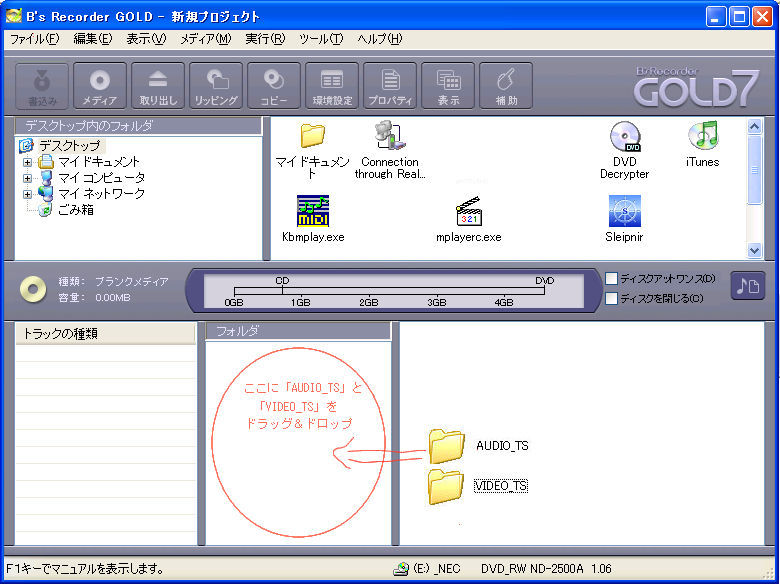Image resolution: width=780 pixels, height=585 pixels.
Task: Select the AUDIO_TS folder icon
Action: coord(446,445)
